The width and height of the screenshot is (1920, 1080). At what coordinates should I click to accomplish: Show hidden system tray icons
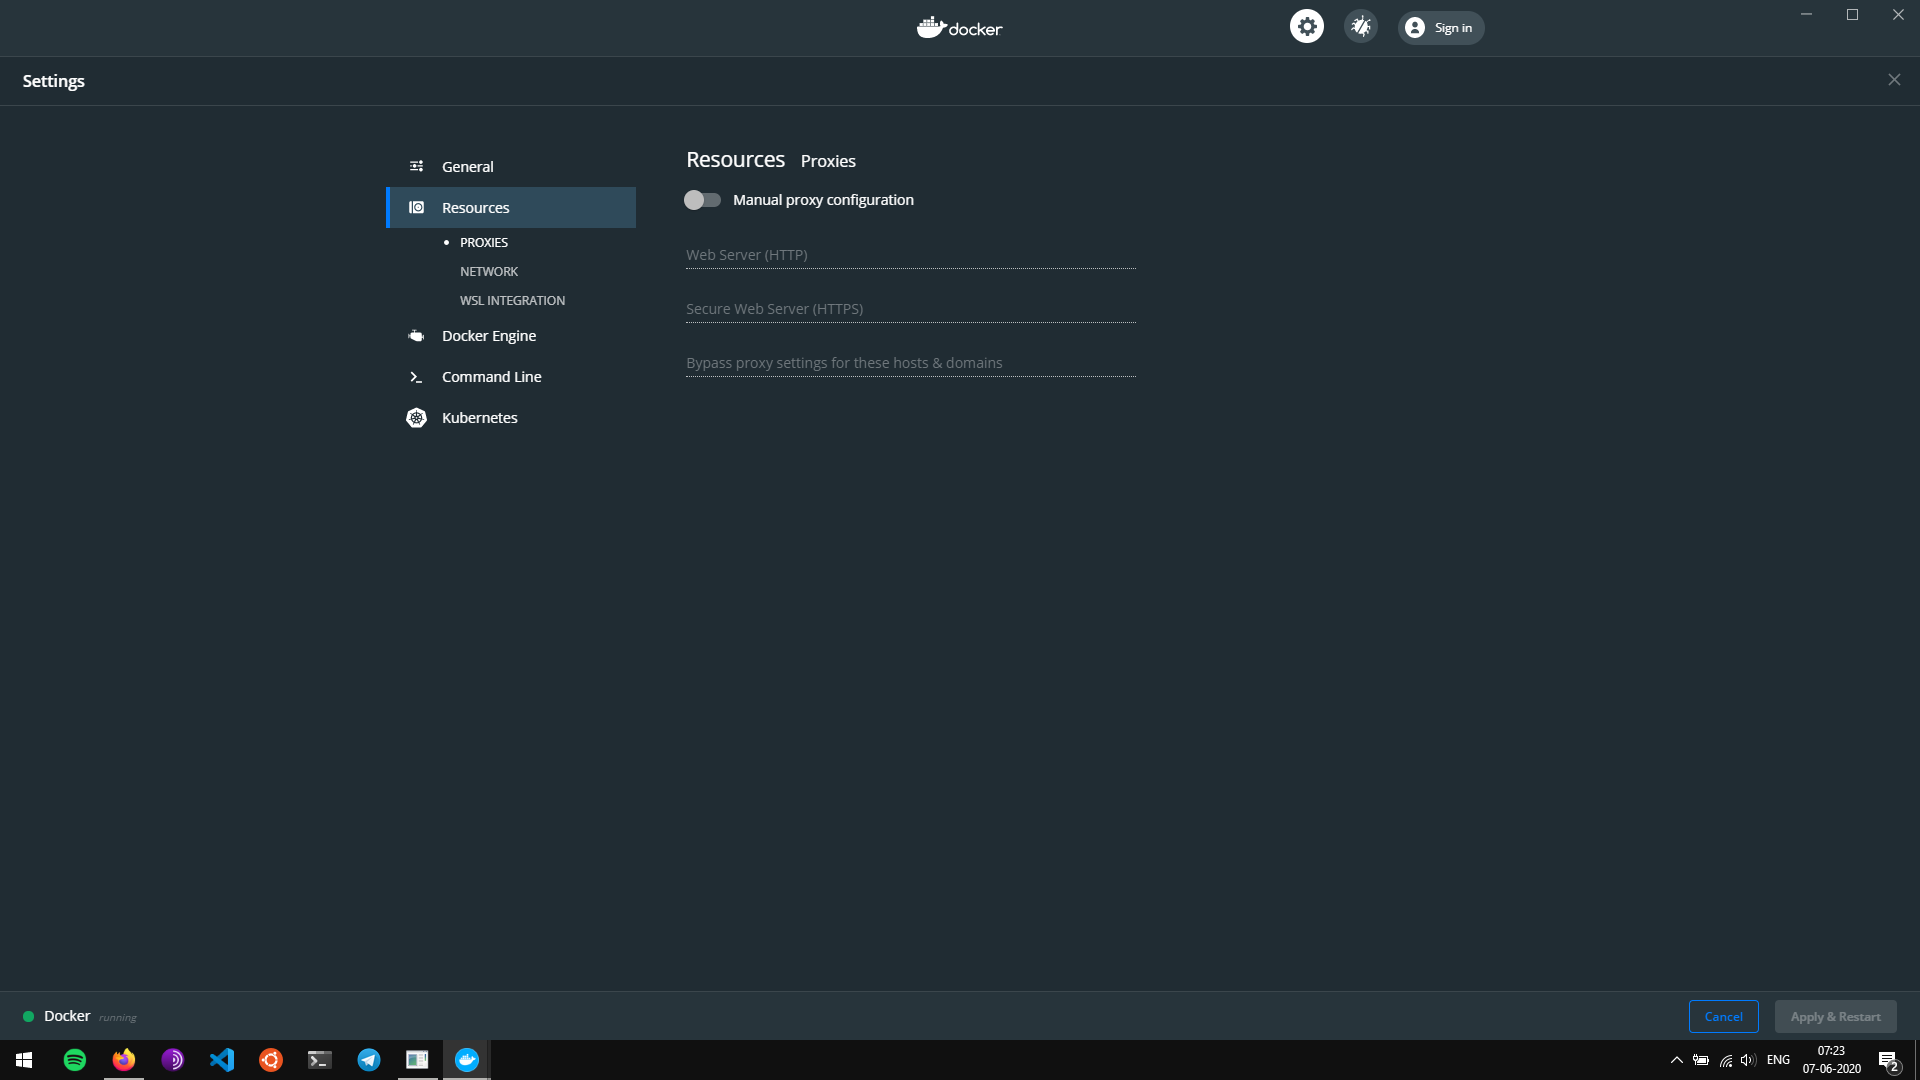coord(1676,1060)
